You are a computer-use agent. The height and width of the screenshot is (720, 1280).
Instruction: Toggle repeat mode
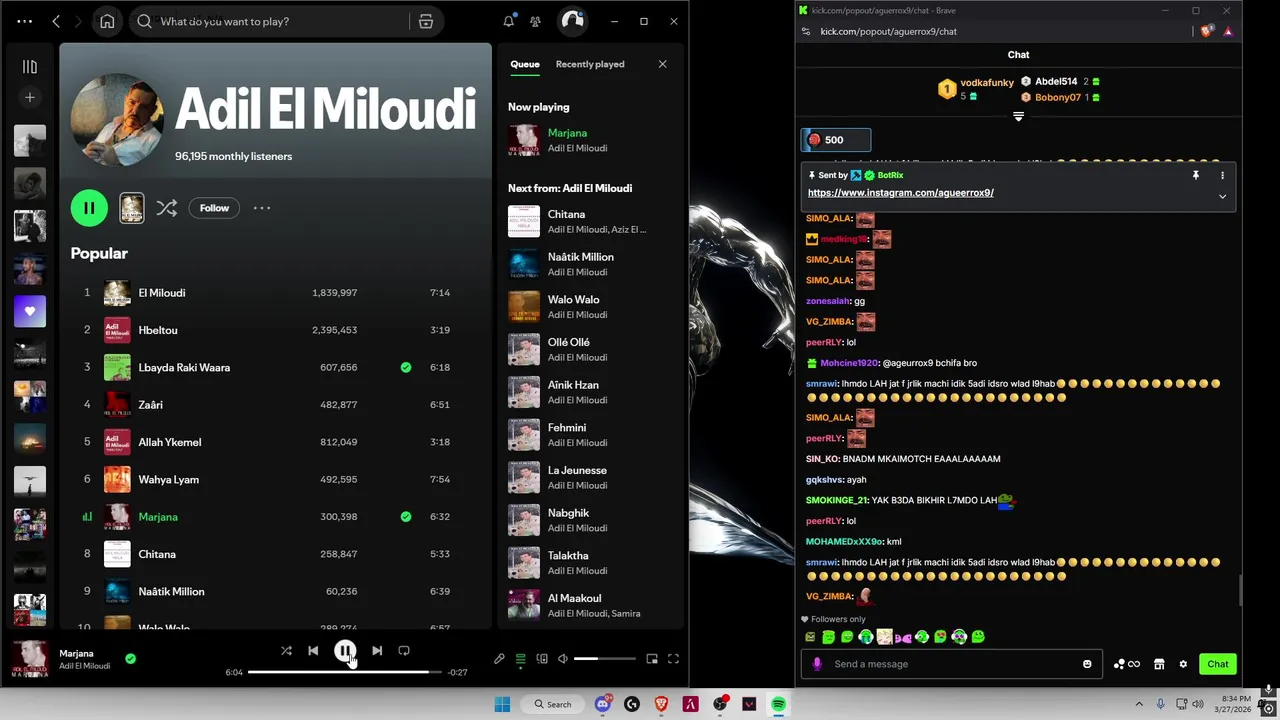tap(404, 651)
